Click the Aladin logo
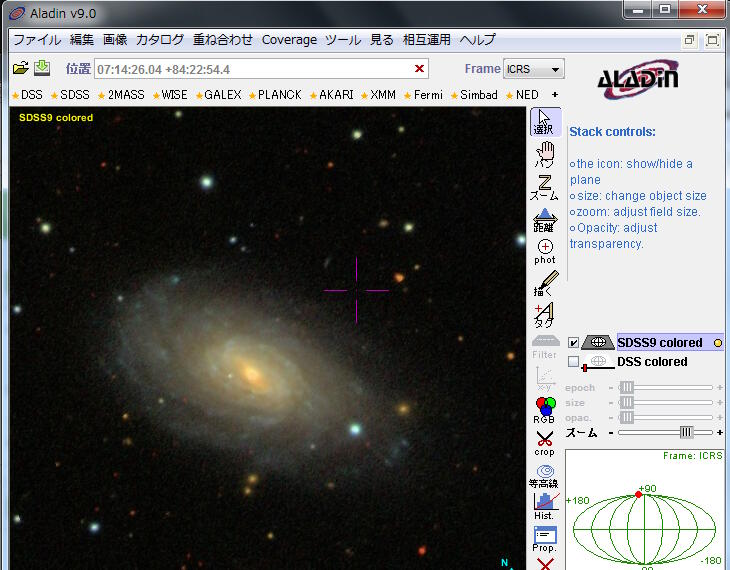This screenshot has width=730, height=570. (x=640, y=79)
